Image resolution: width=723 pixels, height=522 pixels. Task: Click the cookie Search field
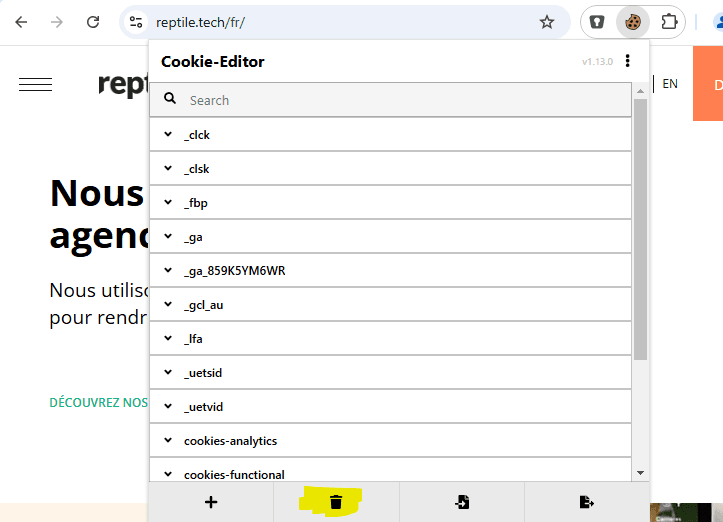400,100
